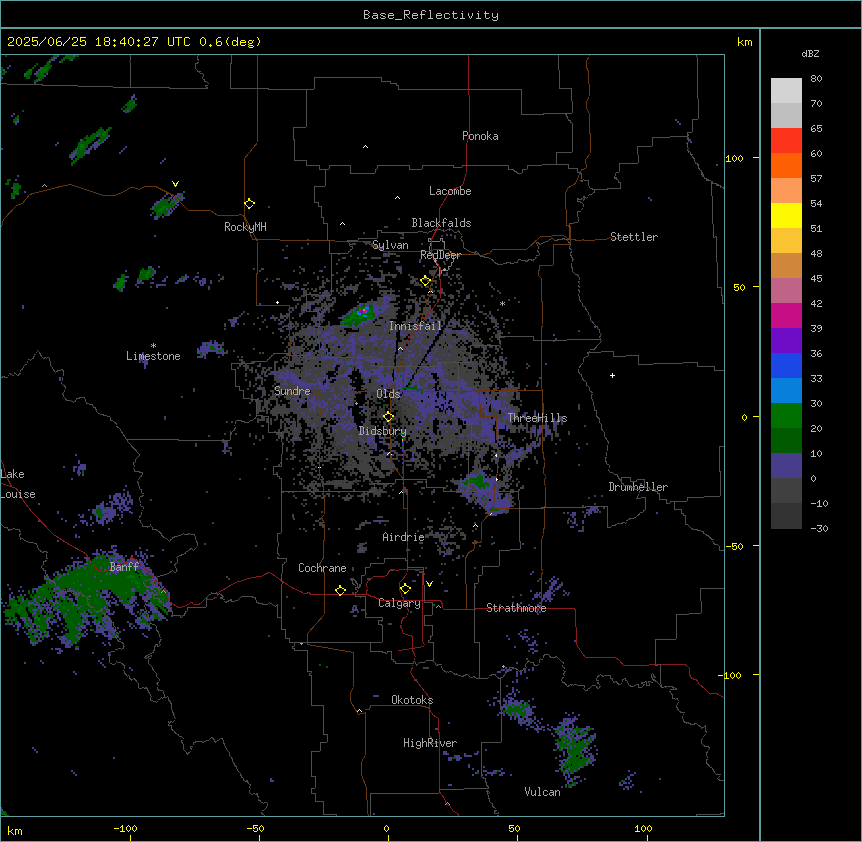Click the -30 value on dBZ legend

(819, 528)
